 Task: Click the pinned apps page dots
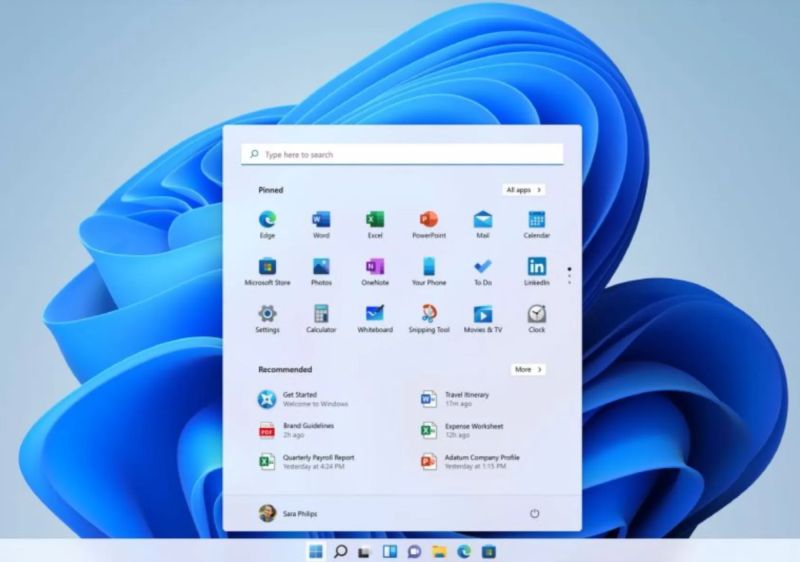569,274
